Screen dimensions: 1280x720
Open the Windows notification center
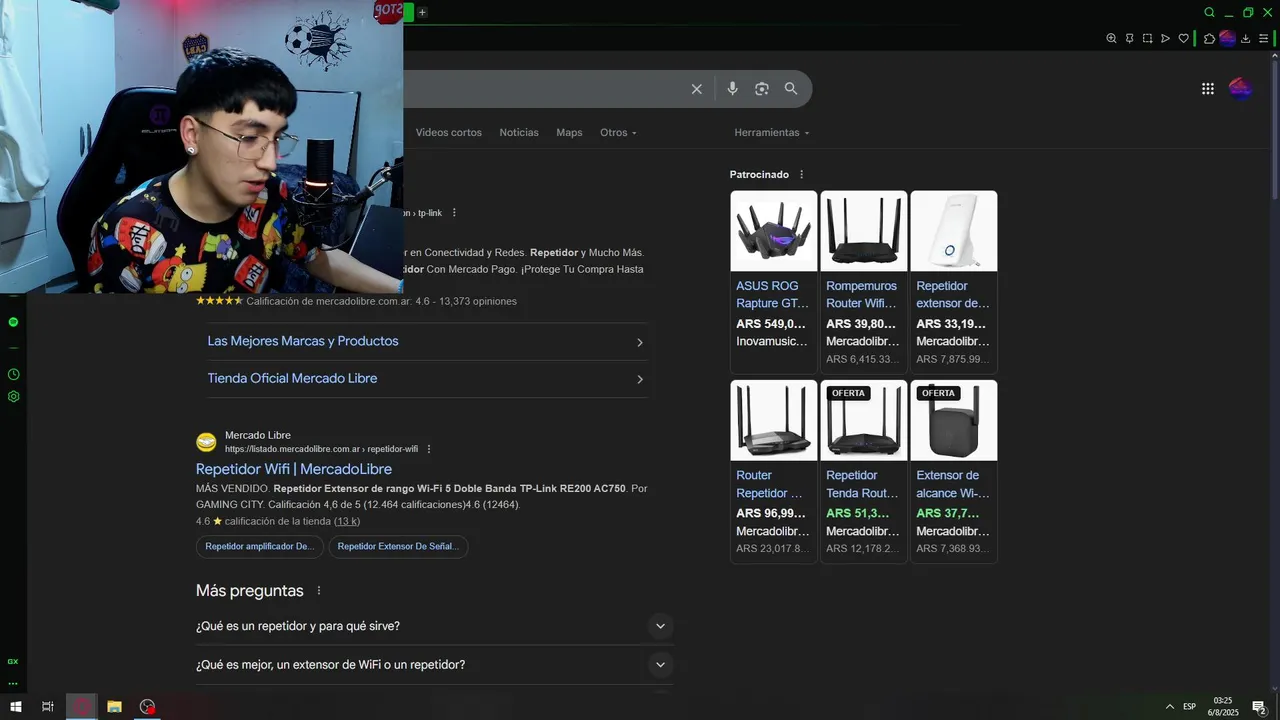pyautogui.click(x=1260, y=707)
